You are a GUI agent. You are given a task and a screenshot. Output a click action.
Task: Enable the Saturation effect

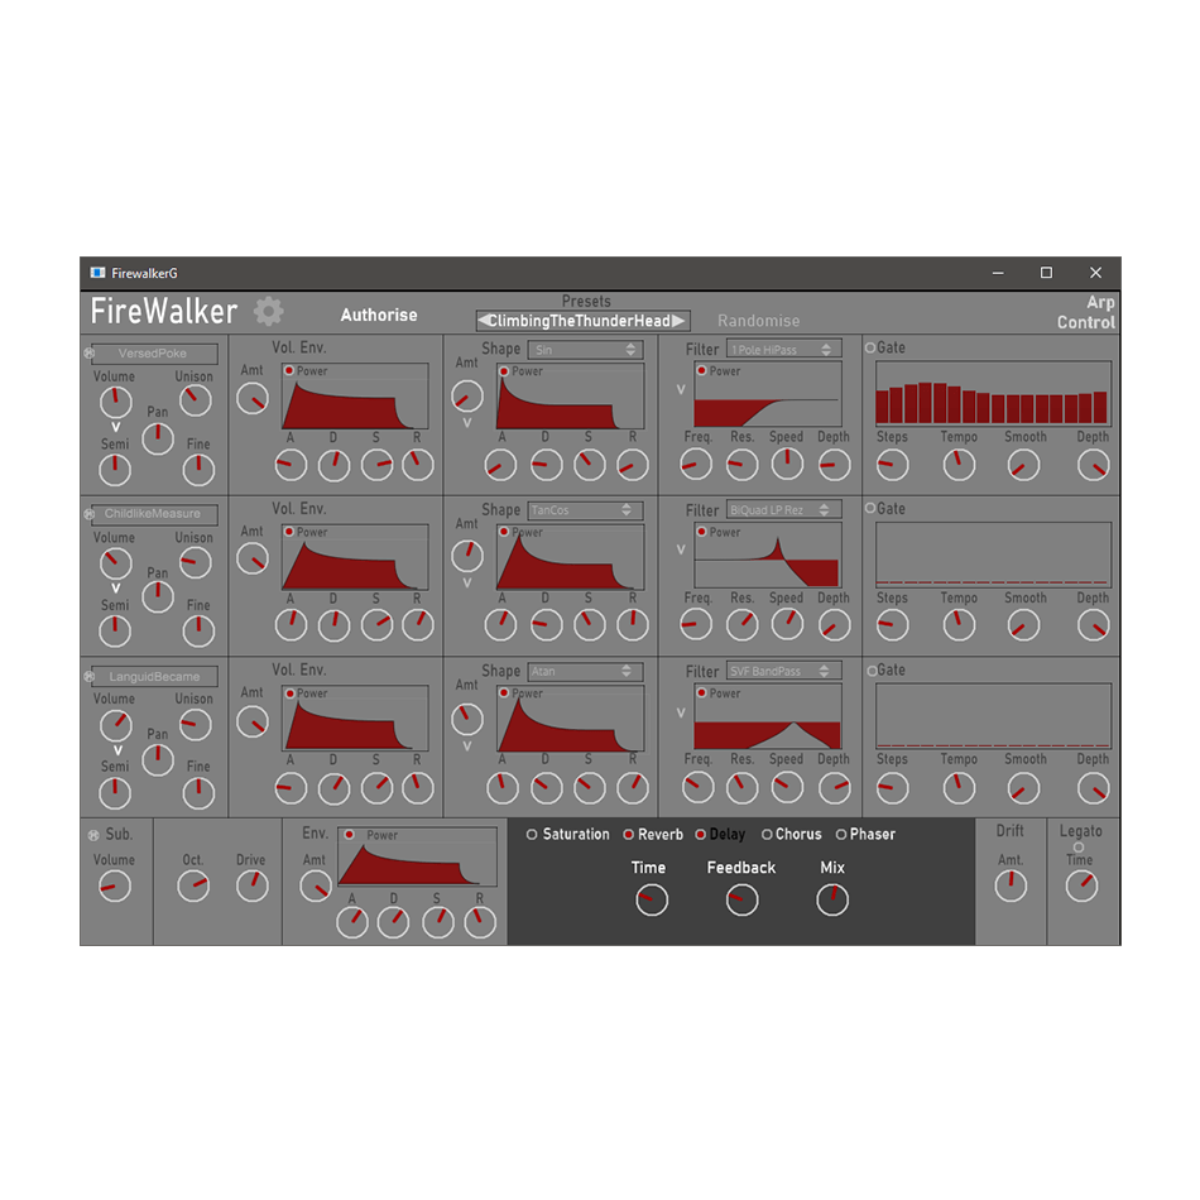click(532, 834)
